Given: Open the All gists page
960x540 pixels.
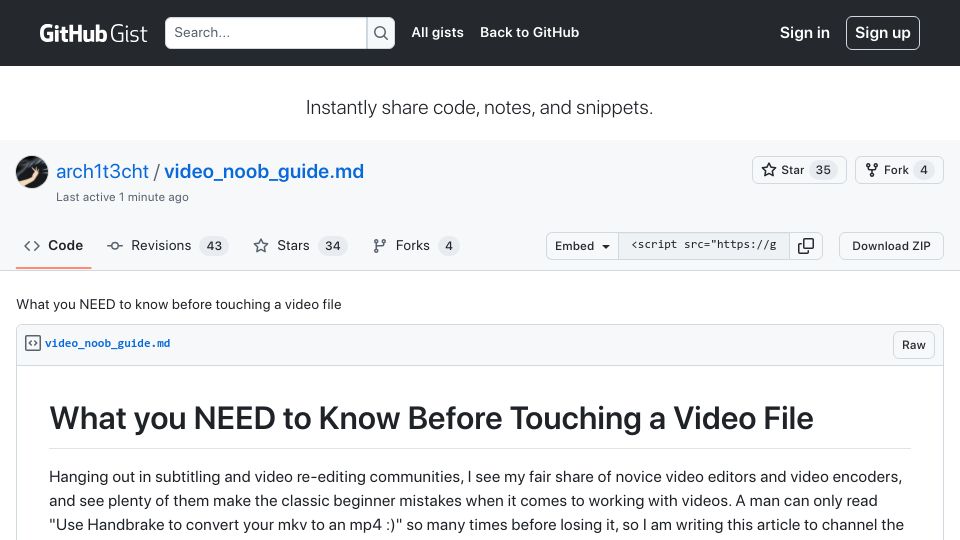Looking at the screenshot, I should click(437, 32).
